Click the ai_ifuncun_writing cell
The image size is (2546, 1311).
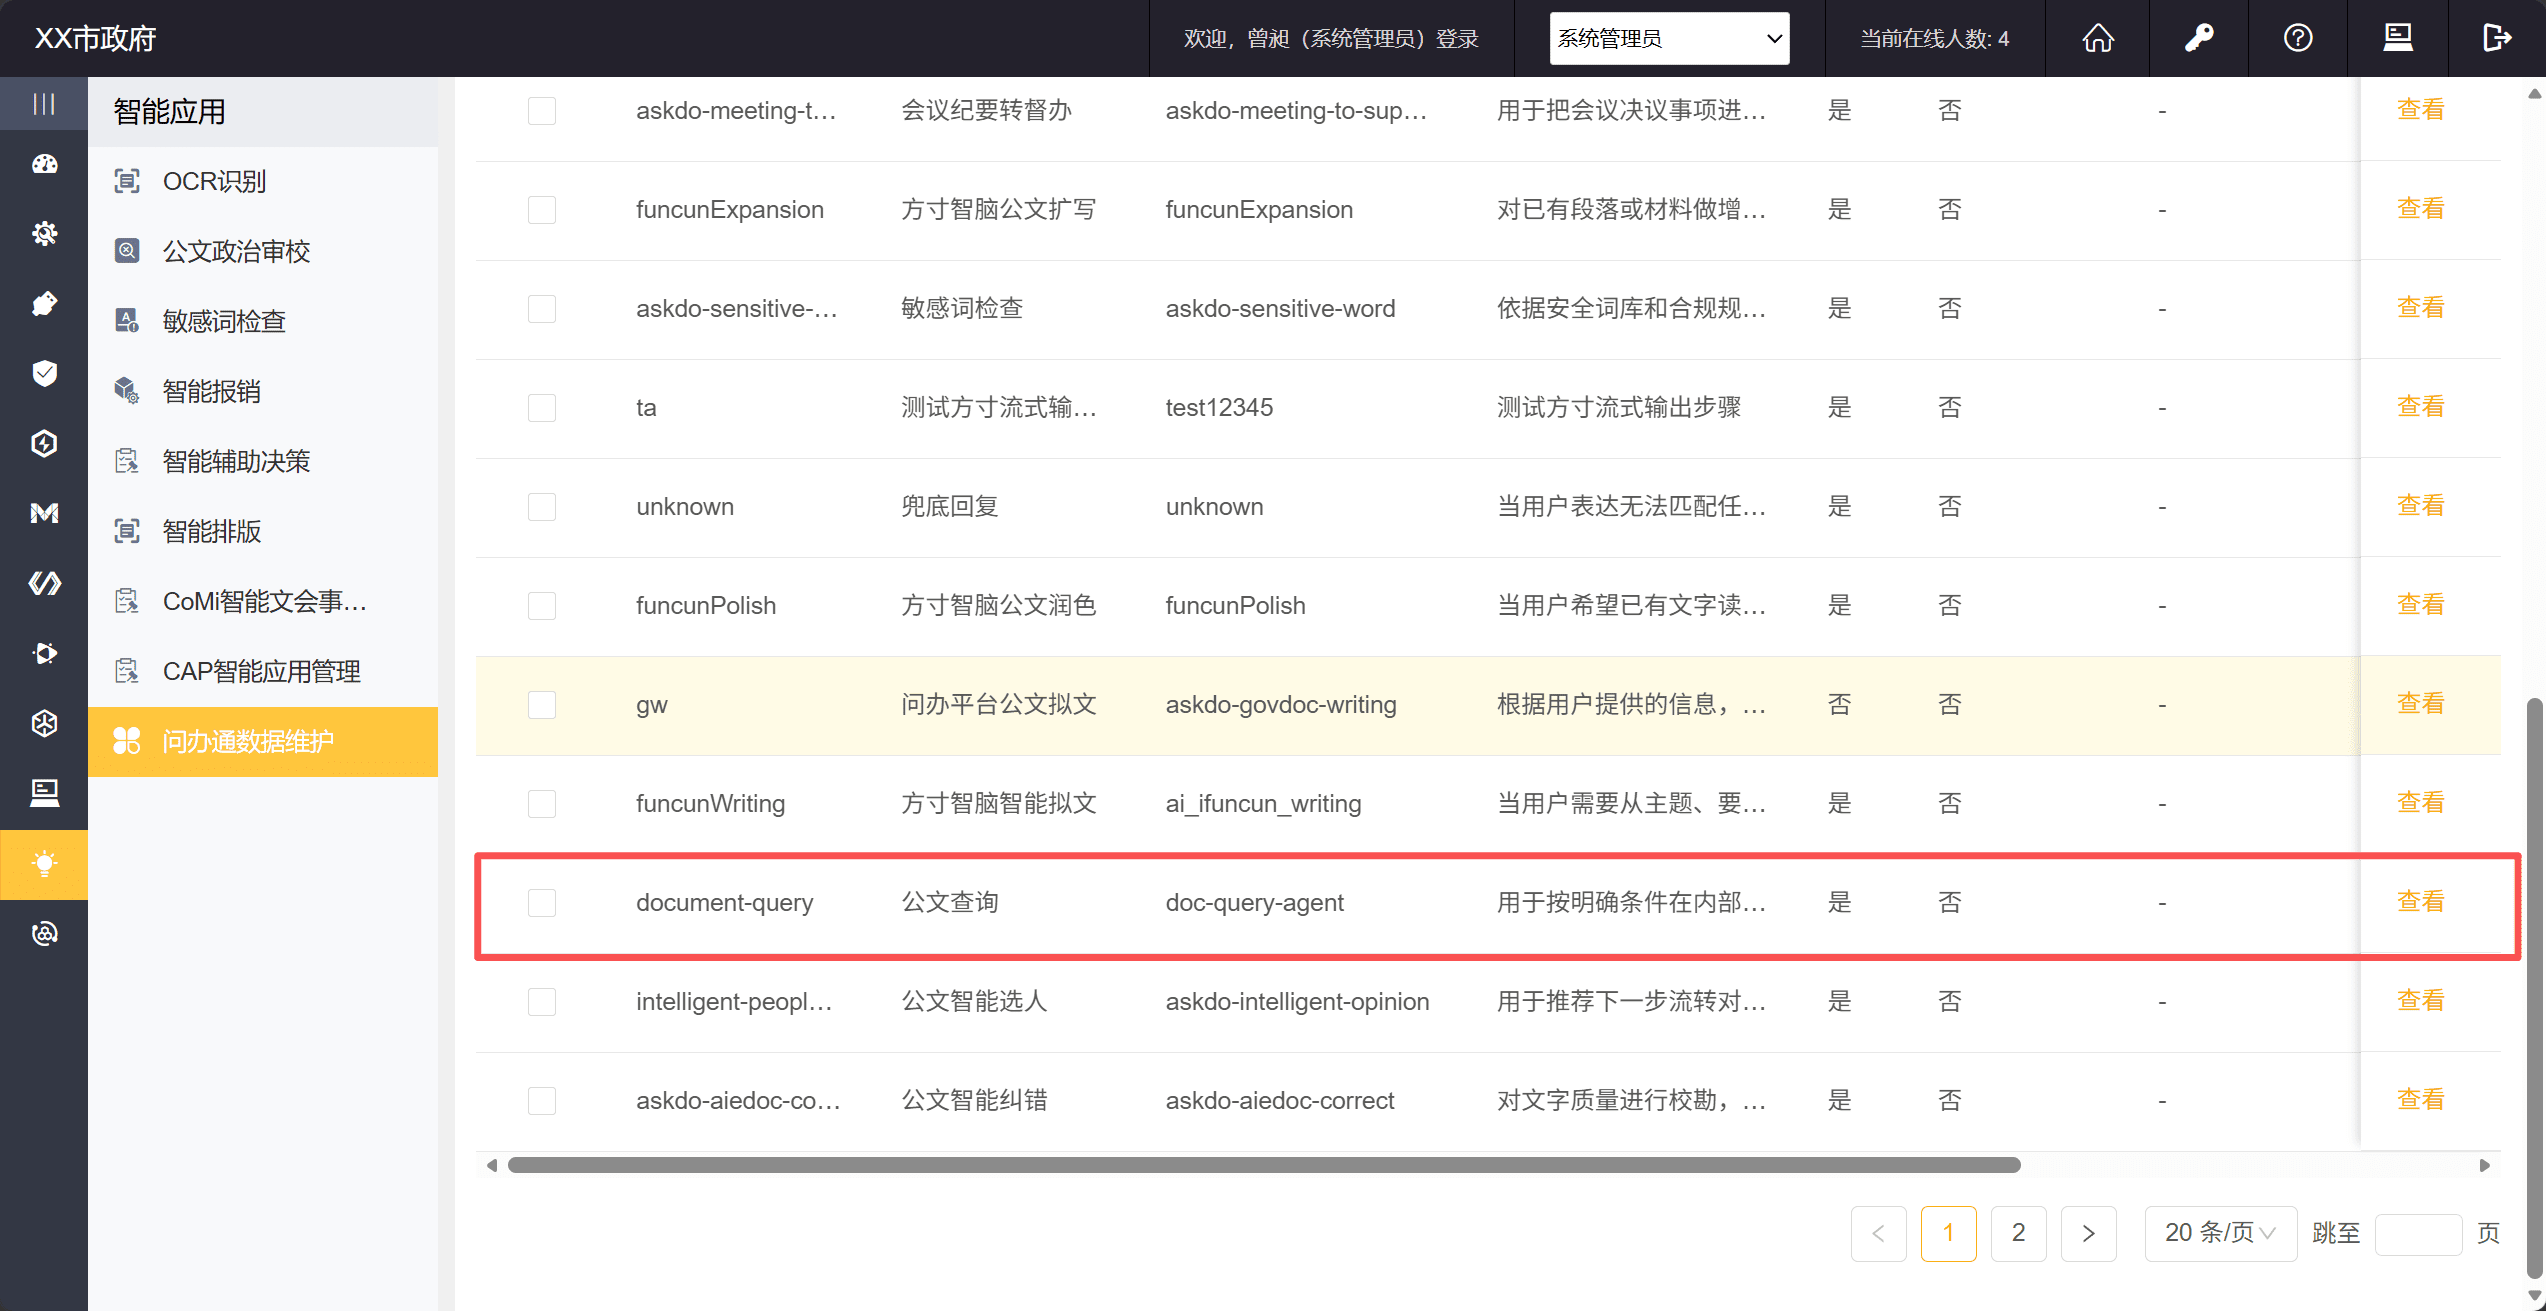[1263, 804]
